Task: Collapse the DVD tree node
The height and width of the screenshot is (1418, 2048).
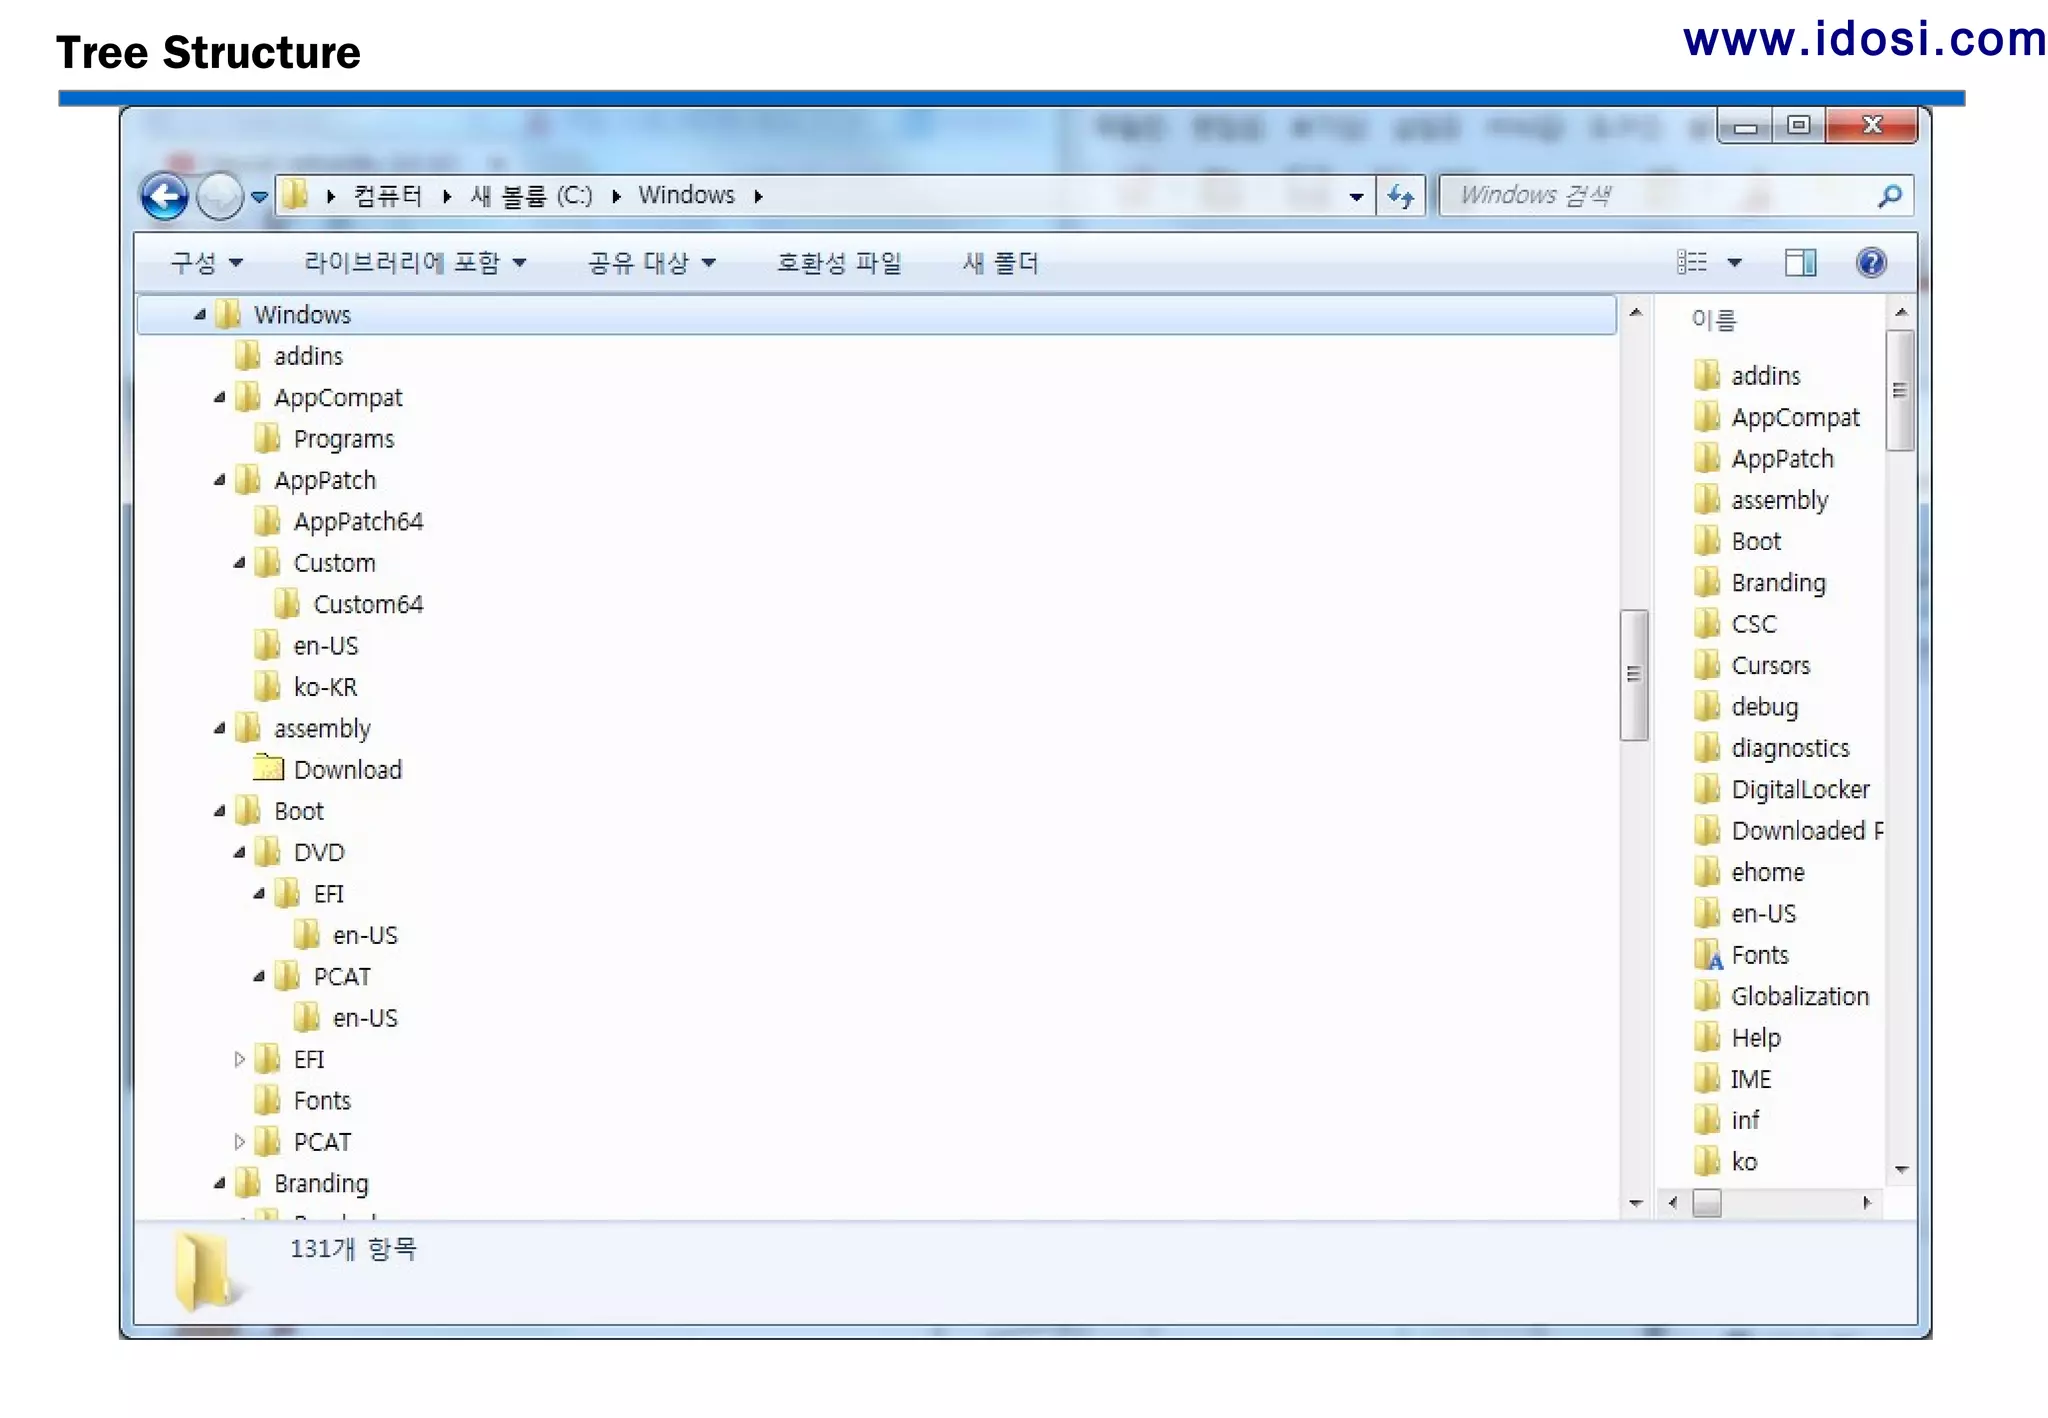Action: pyautogui.click(x=240, y=852)
